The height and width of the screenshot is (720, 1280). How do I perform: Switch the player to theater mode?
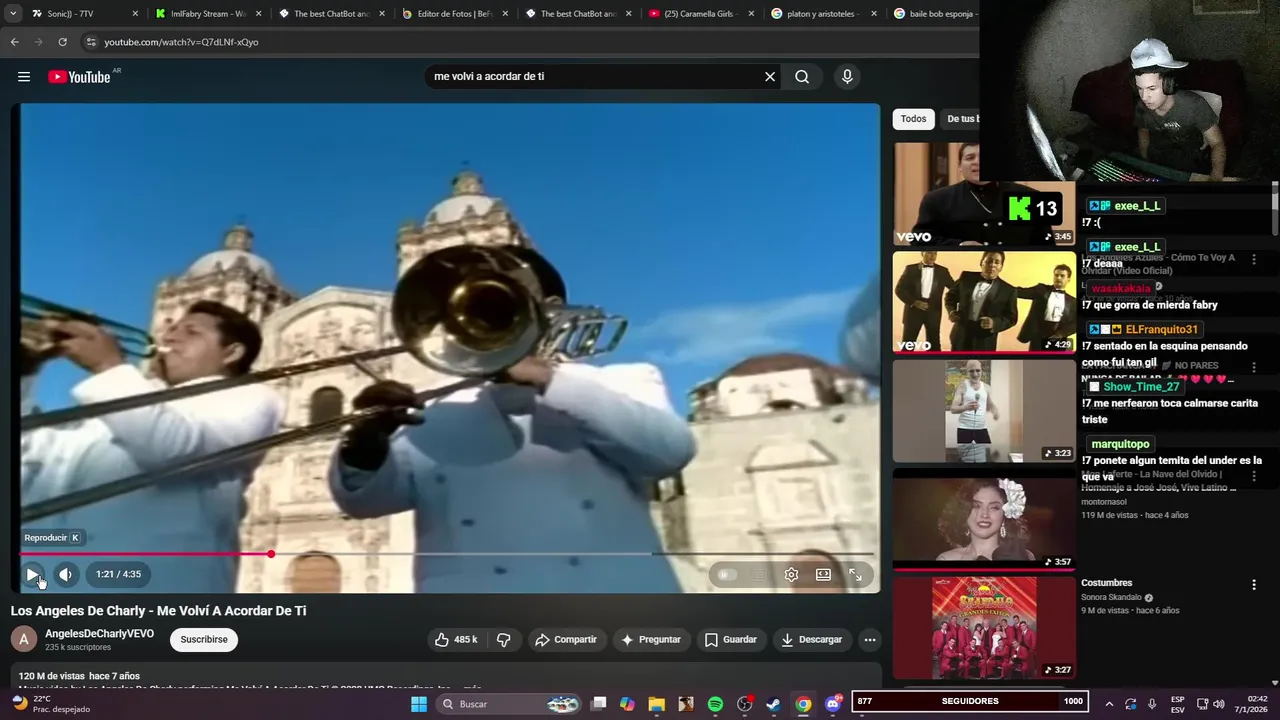point(823,575)
